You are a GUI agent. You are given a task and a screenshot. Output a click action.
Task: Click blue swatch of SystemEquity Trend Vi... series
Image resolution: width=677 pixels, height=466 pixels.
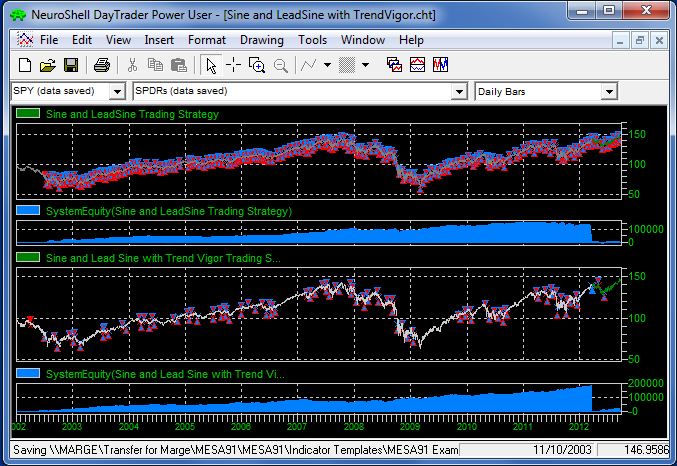coord(28,373)
